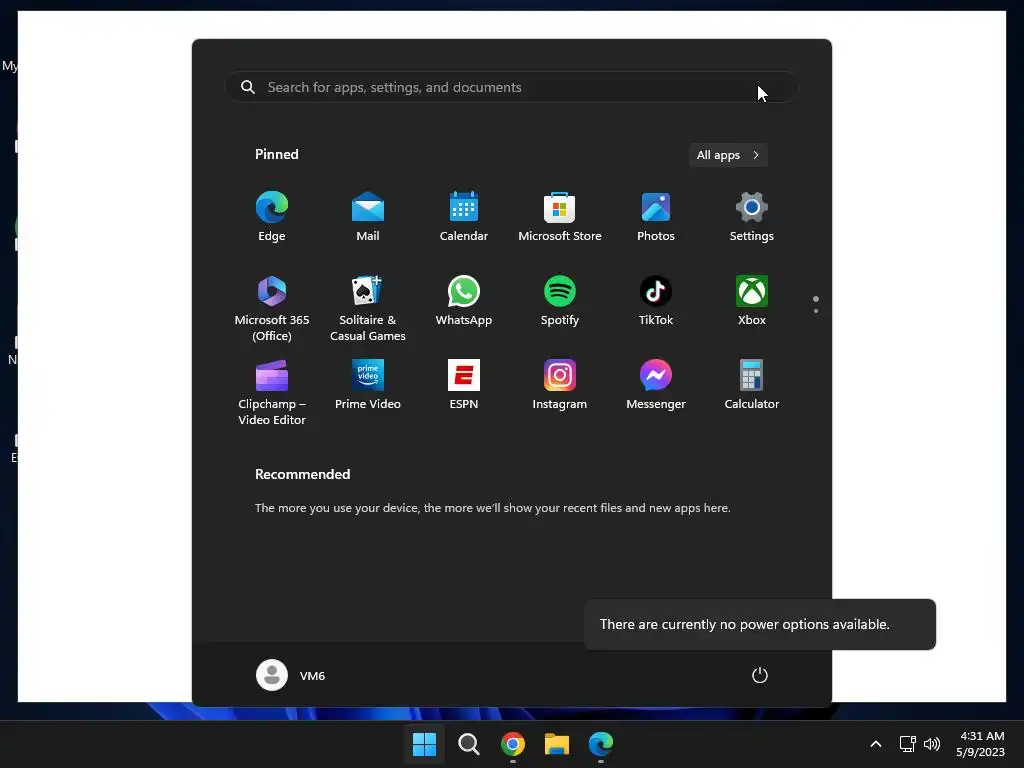This screenshot has height=768, width=1024.
Task: Click the no power options available tooltip
Action: tap(760, 624)
